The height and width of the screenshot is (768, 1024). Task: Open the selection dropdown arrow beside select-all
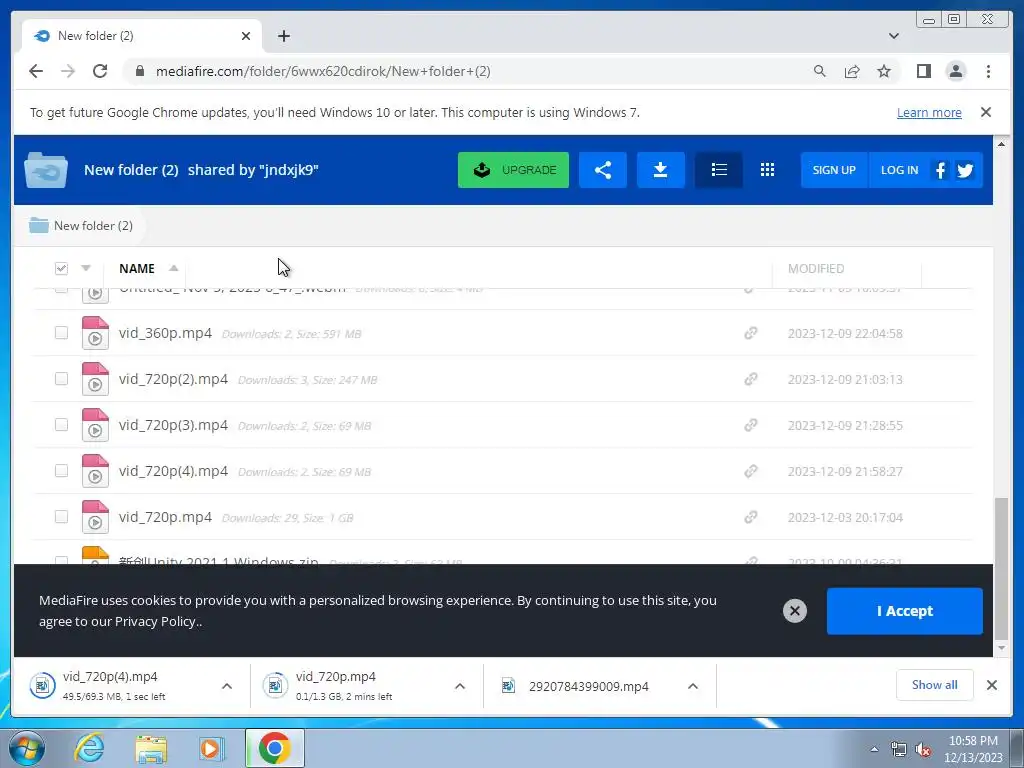tap(86, 268)
